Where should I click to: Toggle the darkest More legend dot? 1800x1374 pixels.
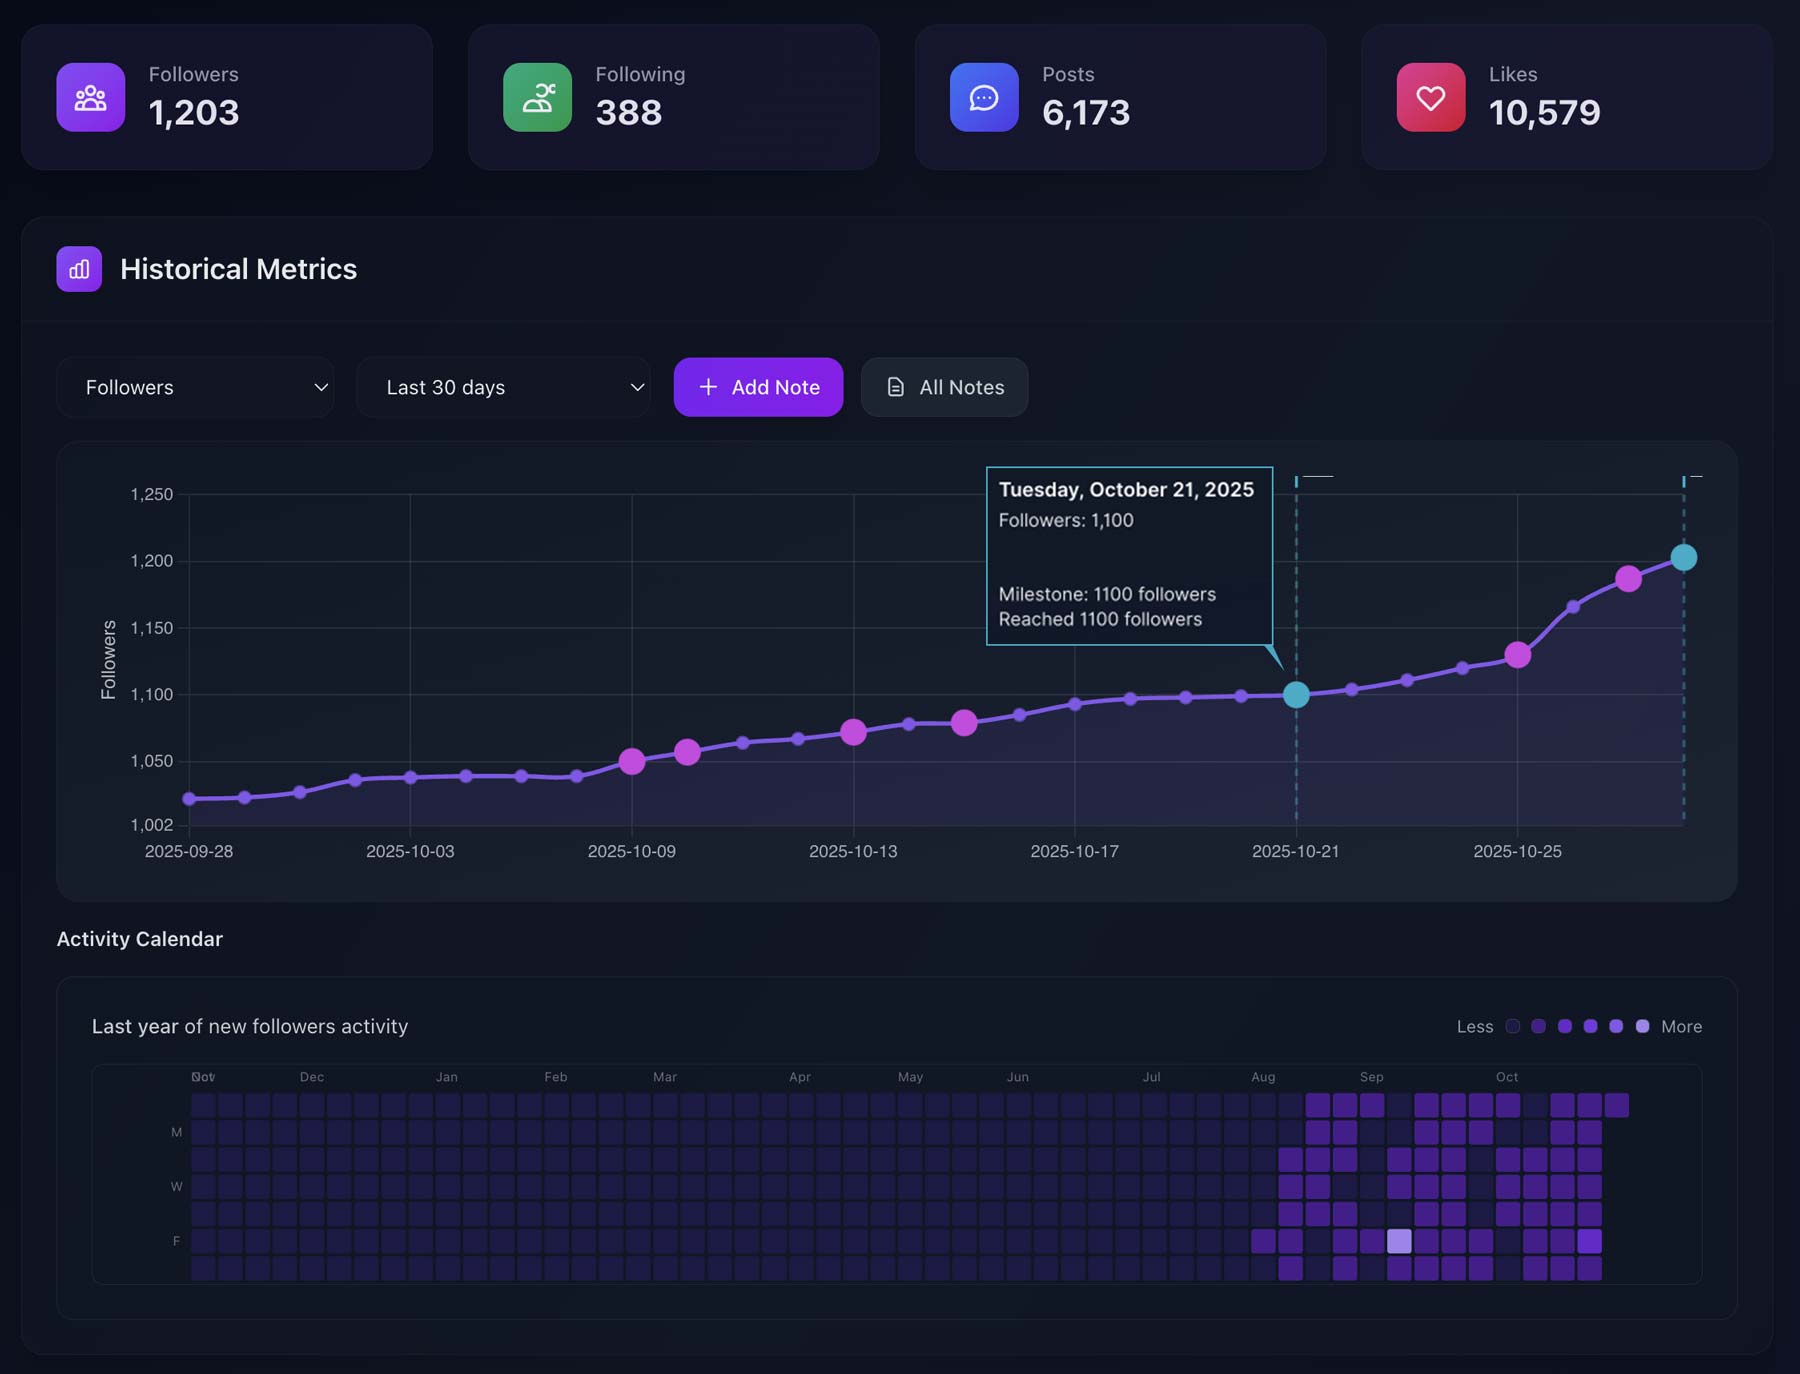coord(1643,1026)
